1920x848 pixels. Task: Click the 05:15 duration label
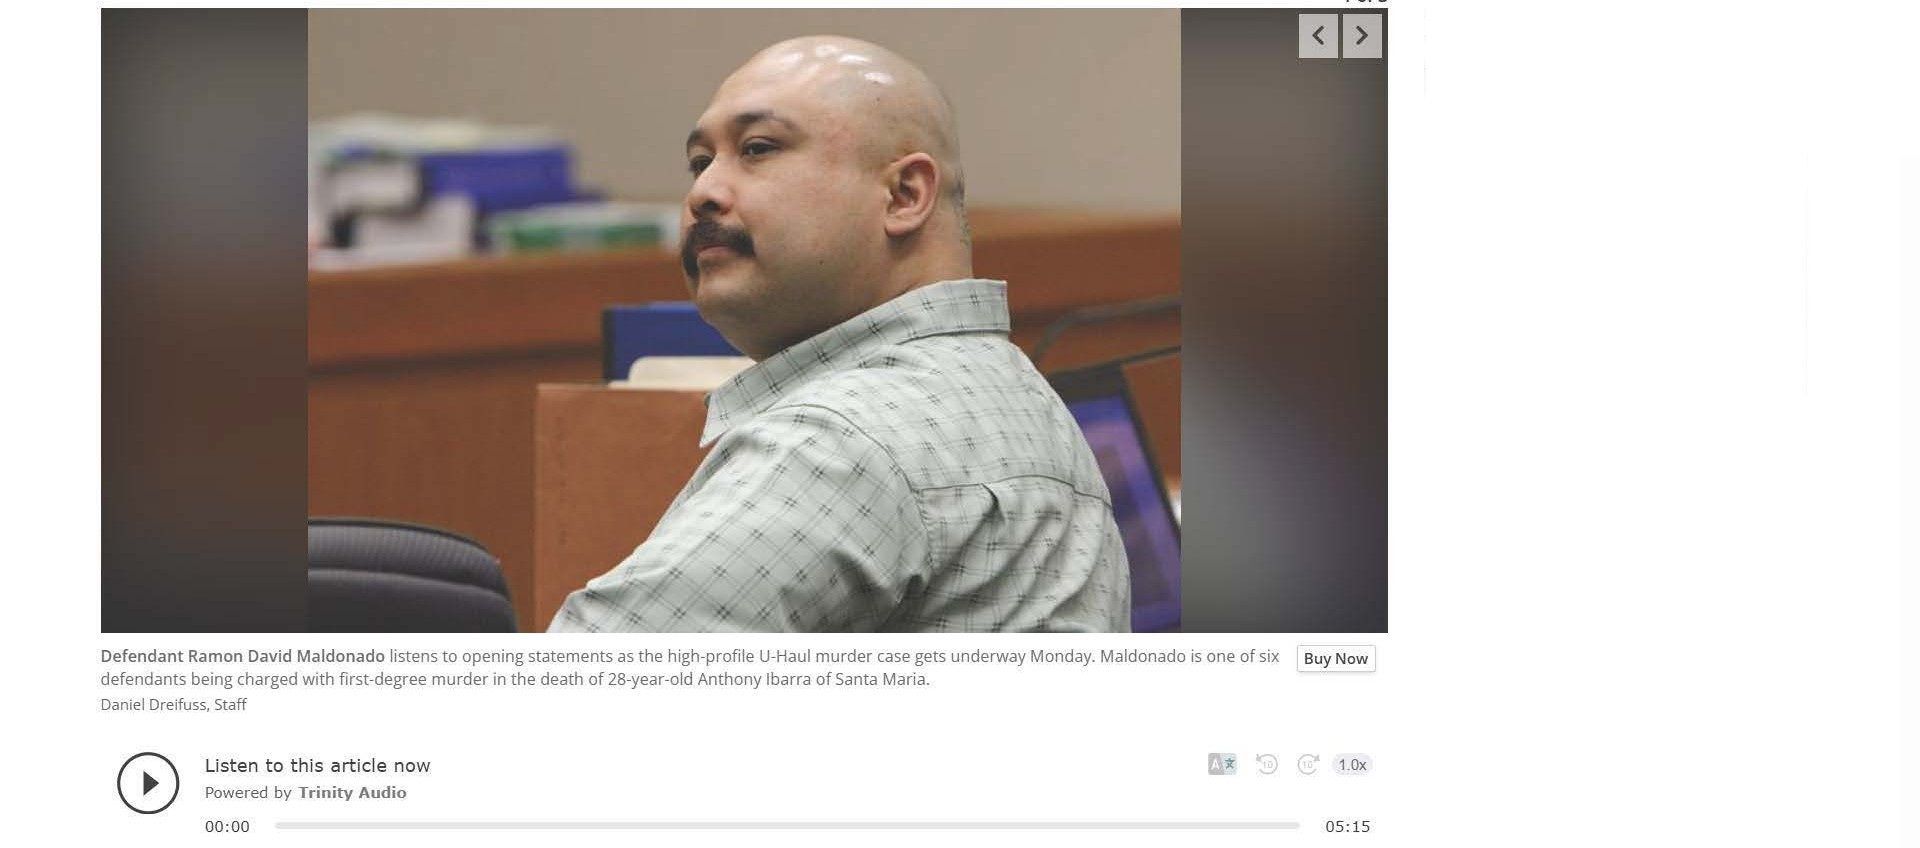1348,827
